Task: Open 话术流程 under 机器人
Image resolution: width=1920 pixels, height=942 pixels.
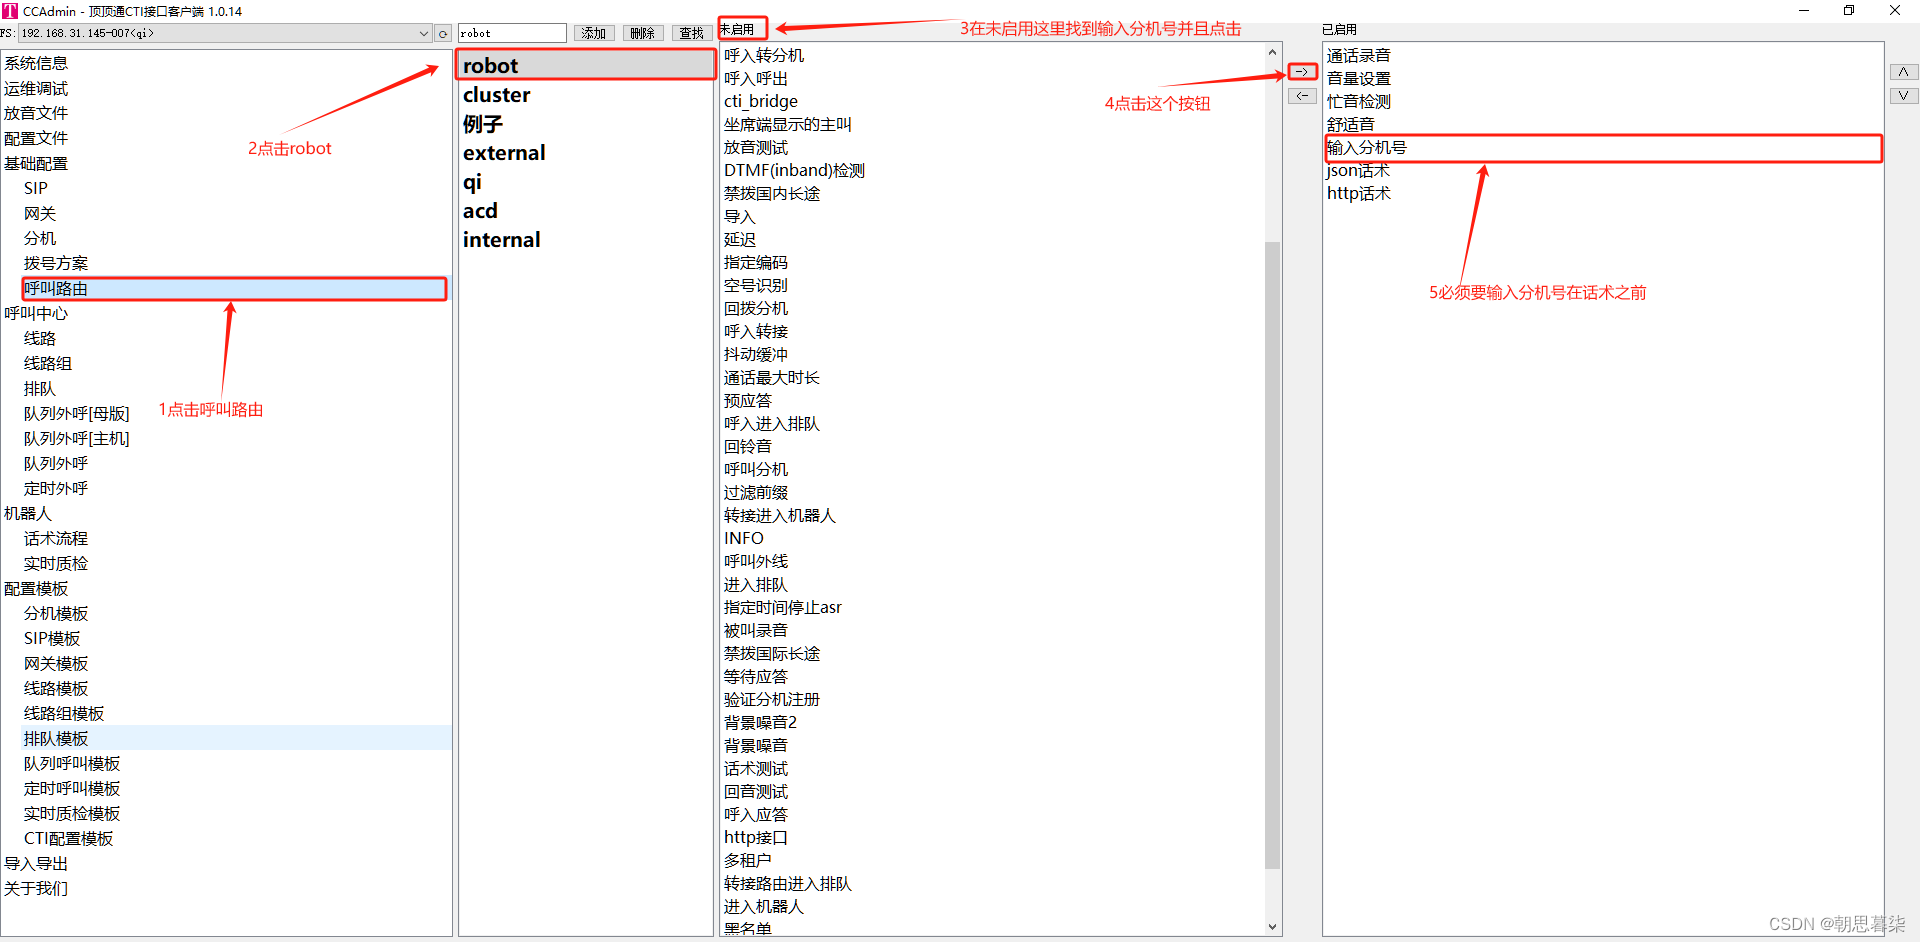Action: (x=56, y=539)
